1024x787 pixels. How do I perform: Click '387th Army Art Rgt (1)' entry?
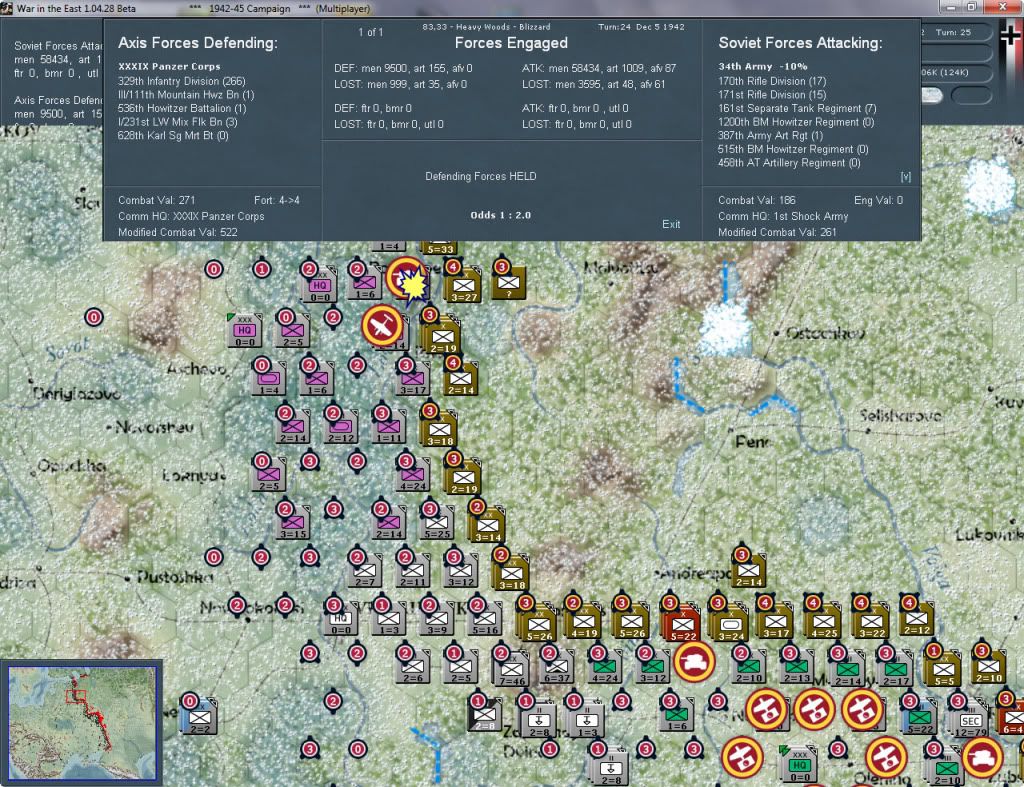pyautogui.click(x=770, y=136)
